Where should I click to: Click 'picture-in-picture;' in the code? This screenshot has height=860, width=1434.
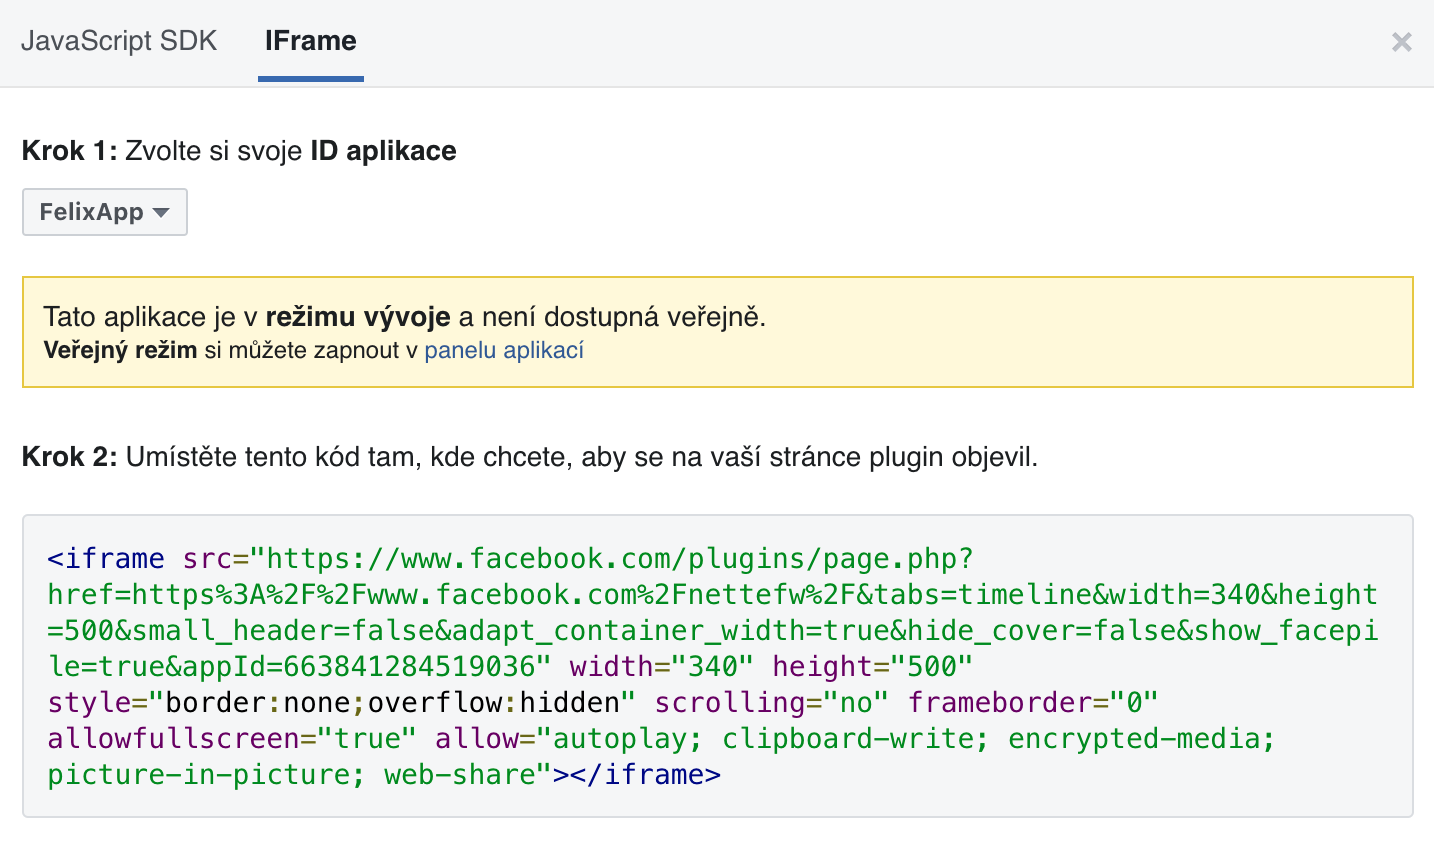(x=207, y=775)
